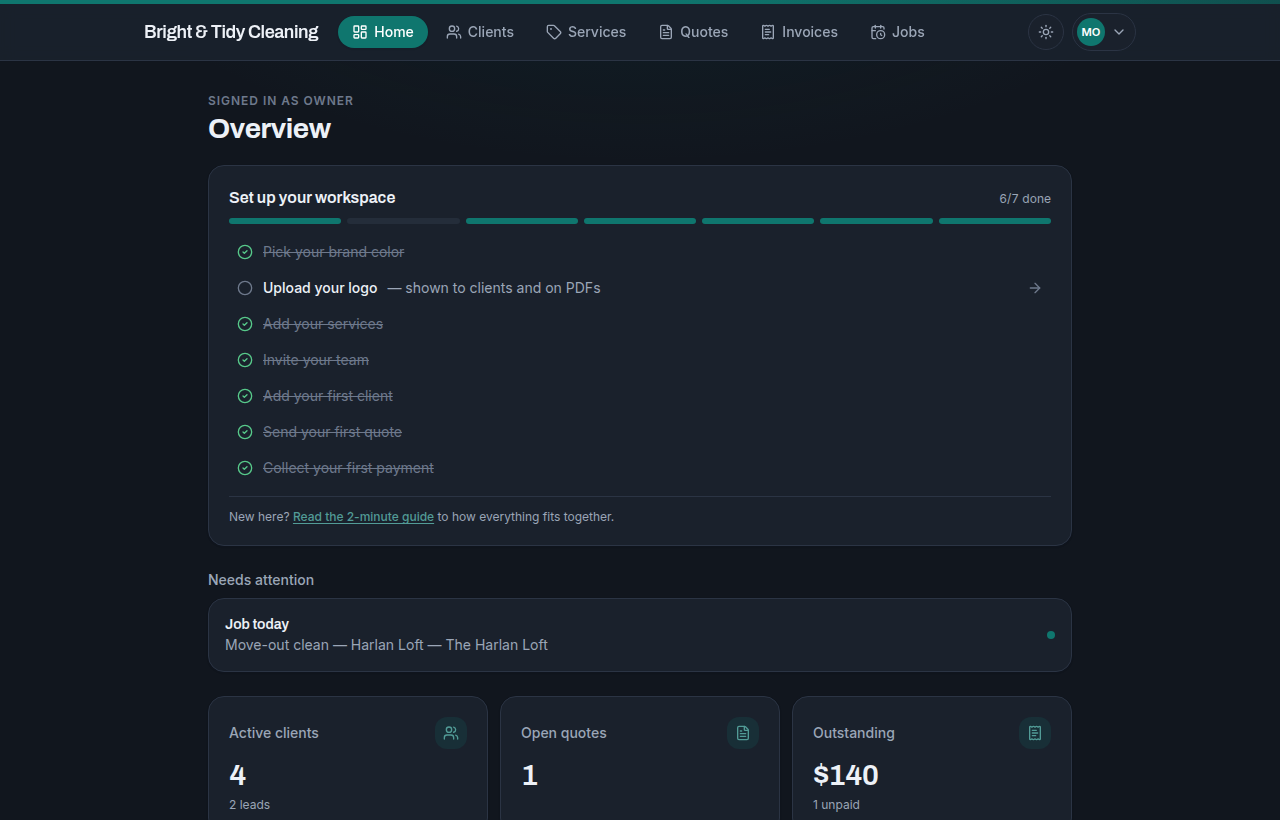Click the green status dot on Job today
Image resolution: width=1280 pixels, height=820 pixels.
[x=1051, y=635]
